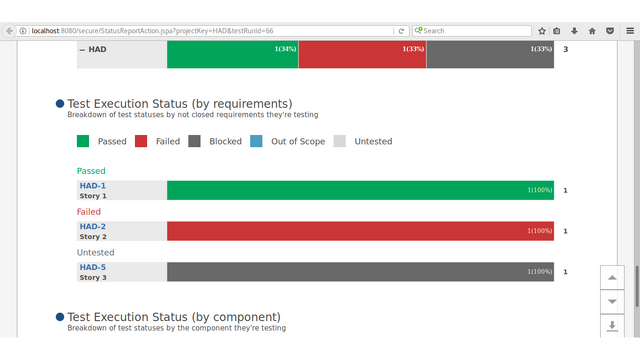The image size is (640, 360).
Task: Bookmark this page with the star icon
Action: [x=542, y=31]
